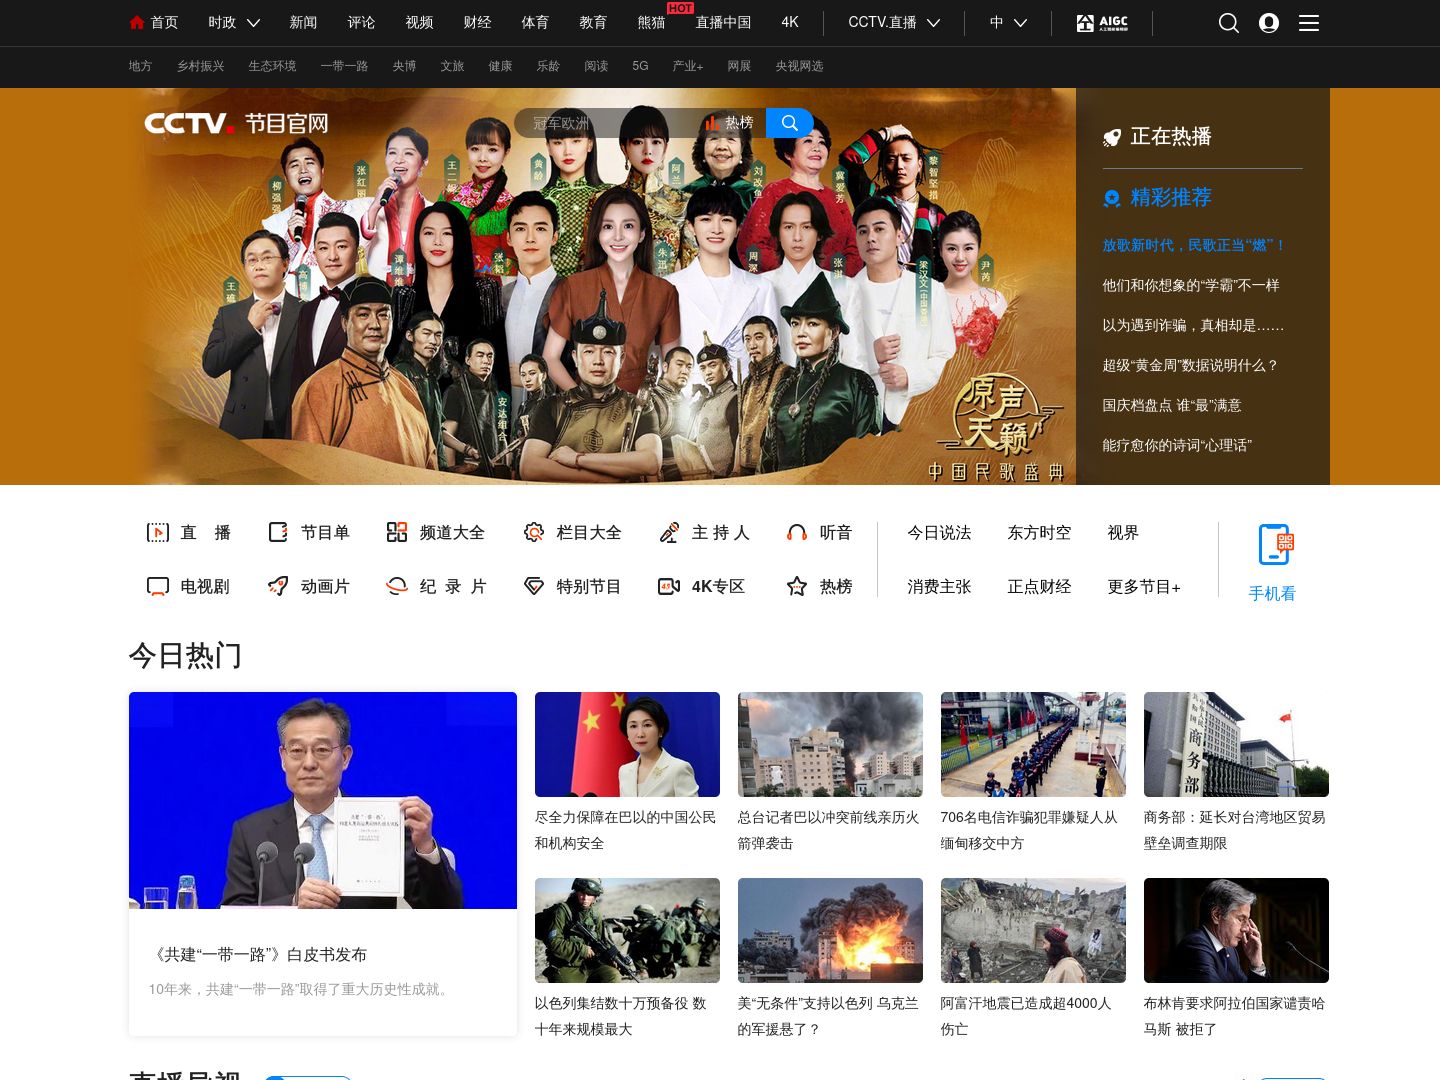Click the 热榜 star icon

pos(797,587)
